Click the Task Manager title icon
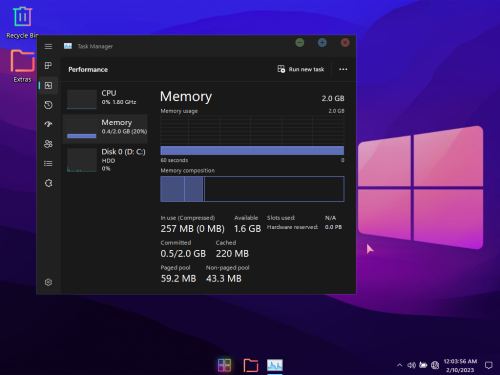 tap(68, 46)
